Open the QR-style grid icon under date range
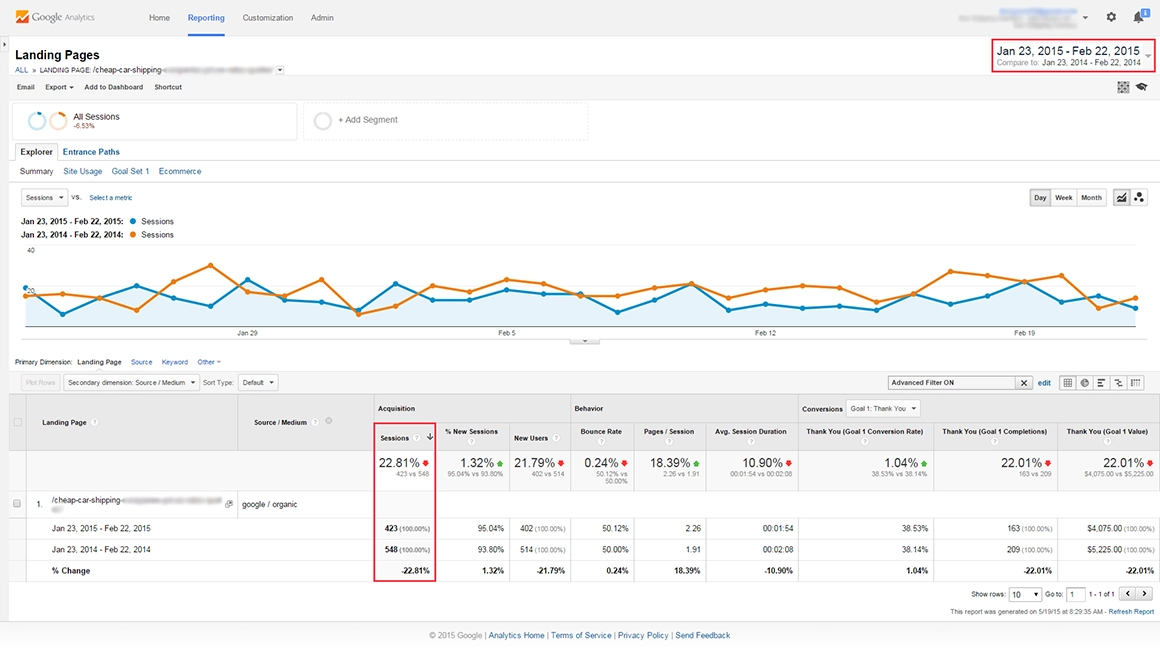 point(1123,87)
